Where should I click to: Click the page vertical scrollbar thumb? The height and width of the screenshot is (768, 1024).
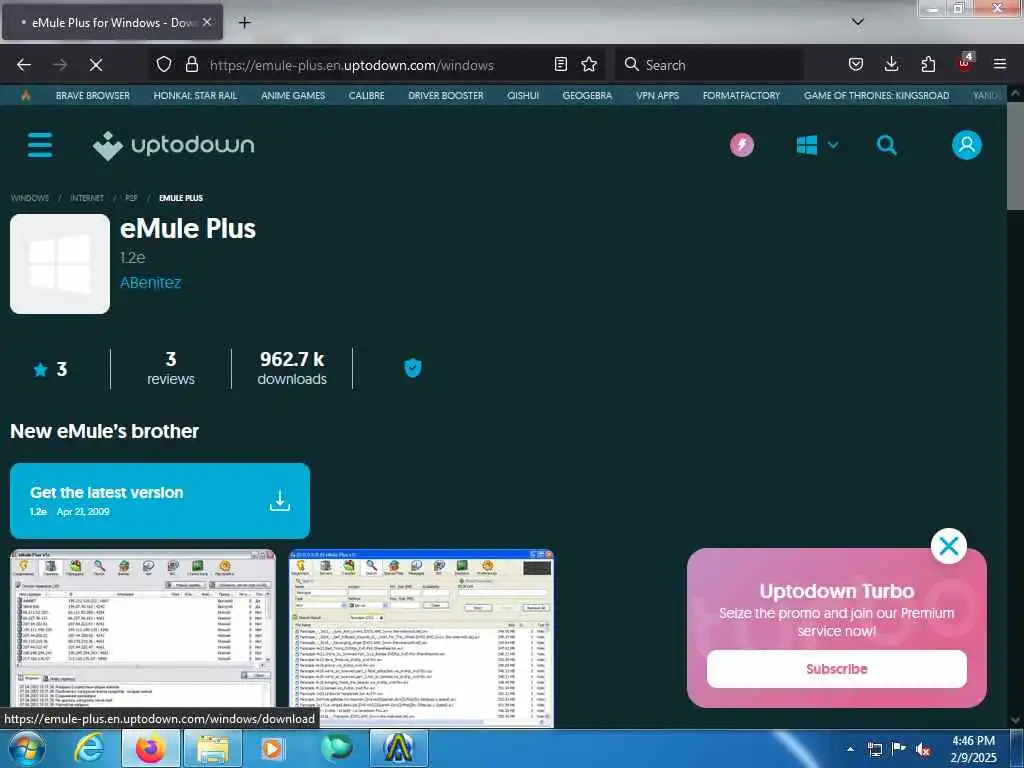(x=1014, y=157)
